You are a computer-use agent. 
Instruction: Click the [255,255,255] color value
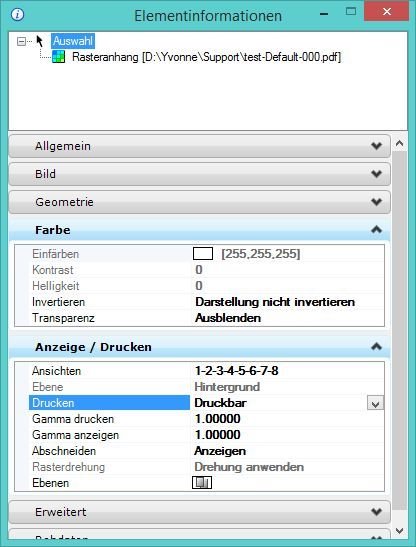[x=261, y=254]
